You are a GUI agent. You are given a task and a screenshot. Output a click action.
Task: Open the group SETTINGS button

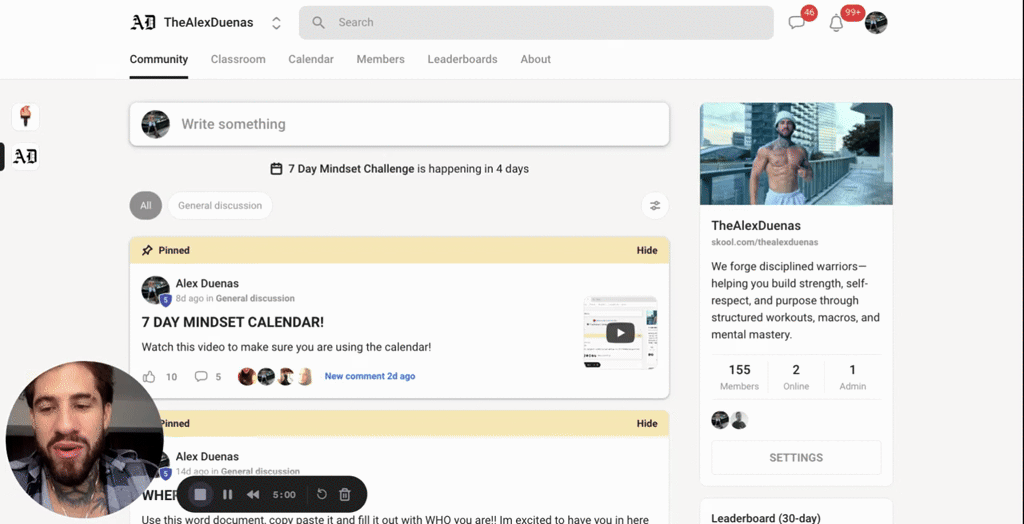pyautogui.click(x=796, y=458)
